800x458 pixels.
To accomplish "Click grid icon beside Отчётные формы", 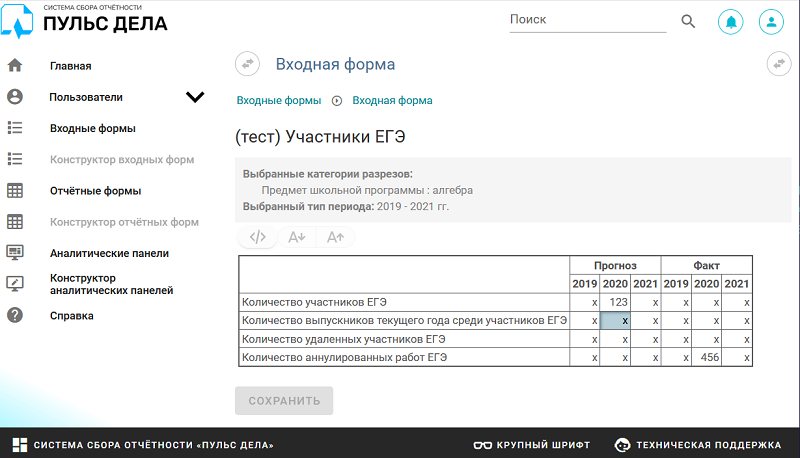I will (15, 191).
